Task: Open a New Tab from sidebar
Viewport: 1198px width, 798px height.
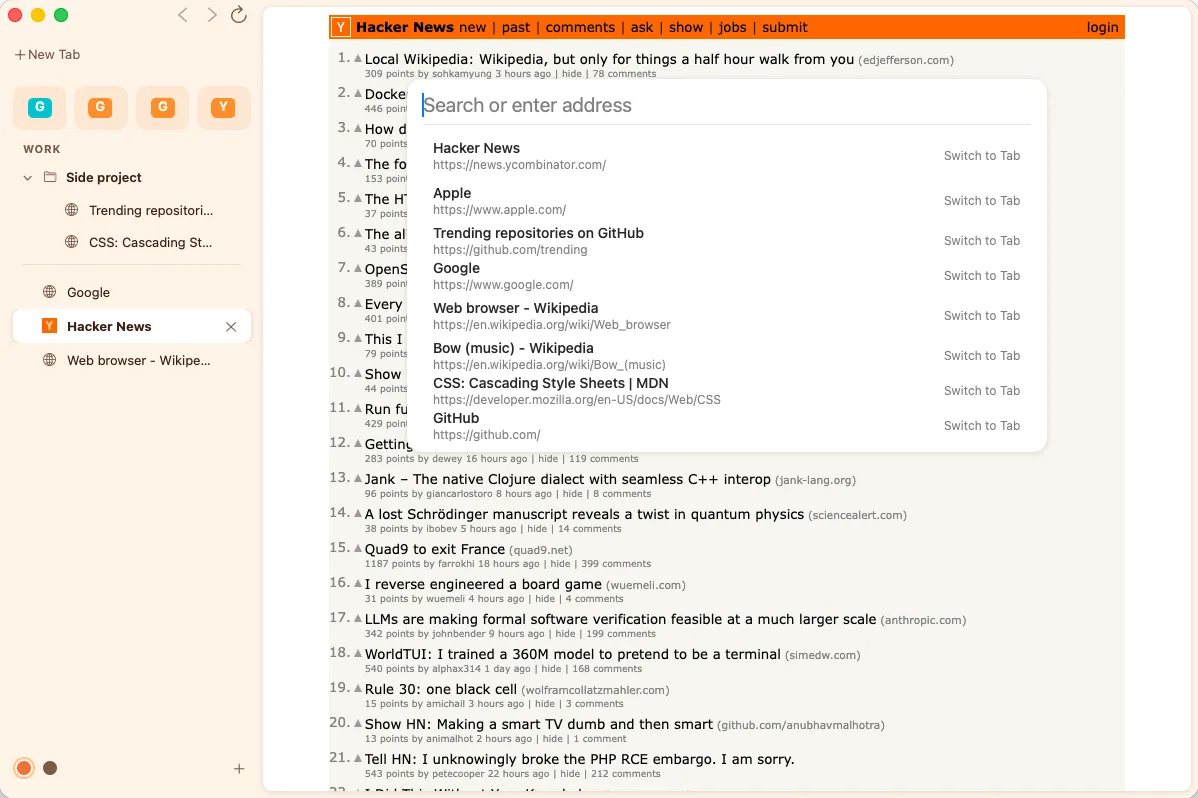Action: tap(47, 55)
